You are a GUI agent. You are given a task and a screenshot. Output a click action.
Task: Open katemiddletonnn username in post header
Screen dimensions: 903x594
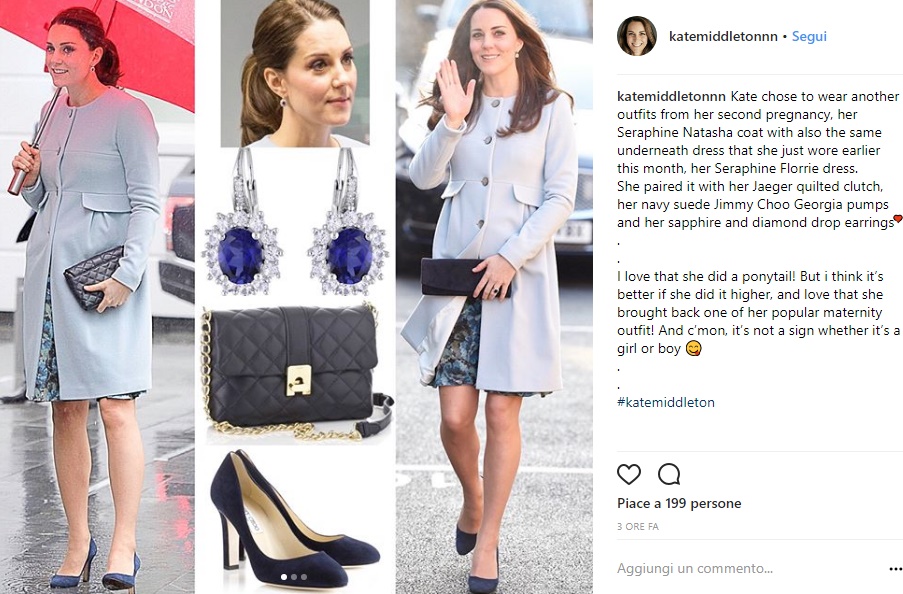(x=723, y=36)
